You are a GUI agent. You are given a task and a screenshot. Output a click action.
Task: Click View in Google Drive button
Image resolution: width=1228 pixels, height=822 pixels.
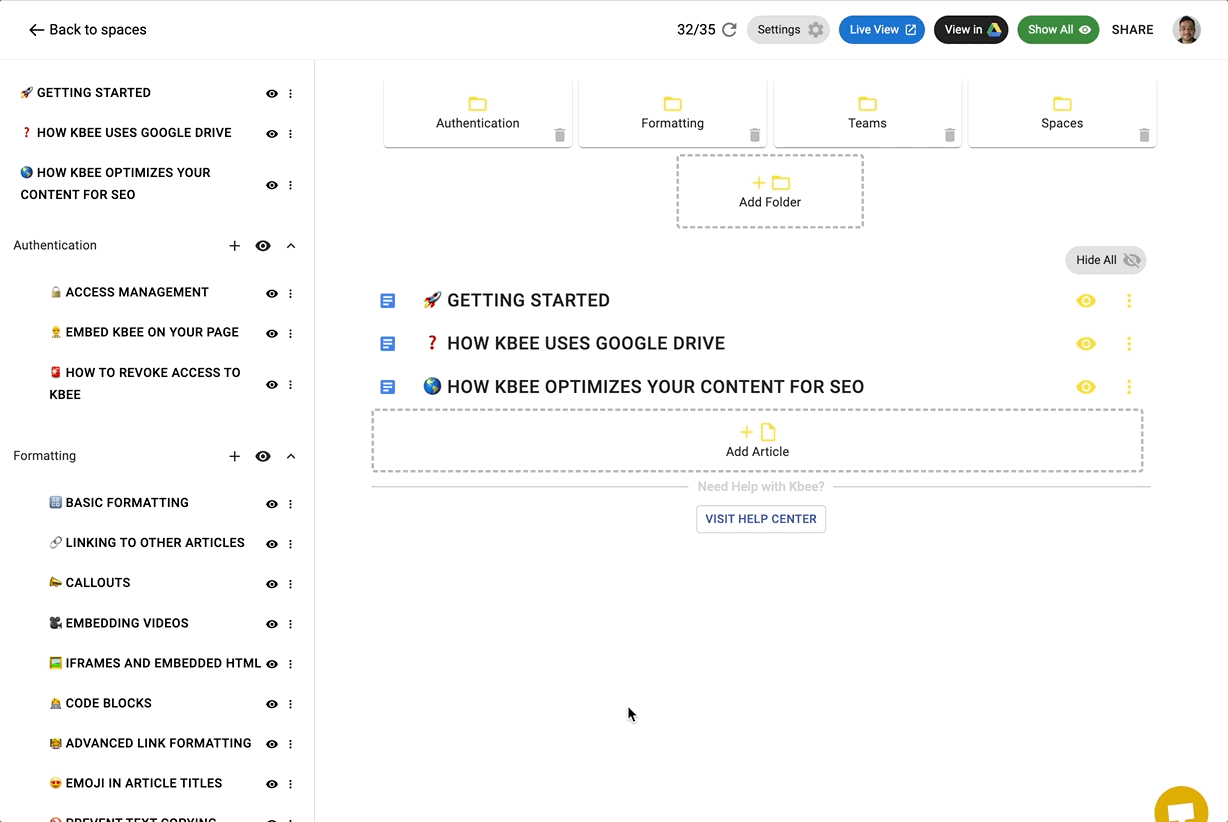(x=971, y=30)
